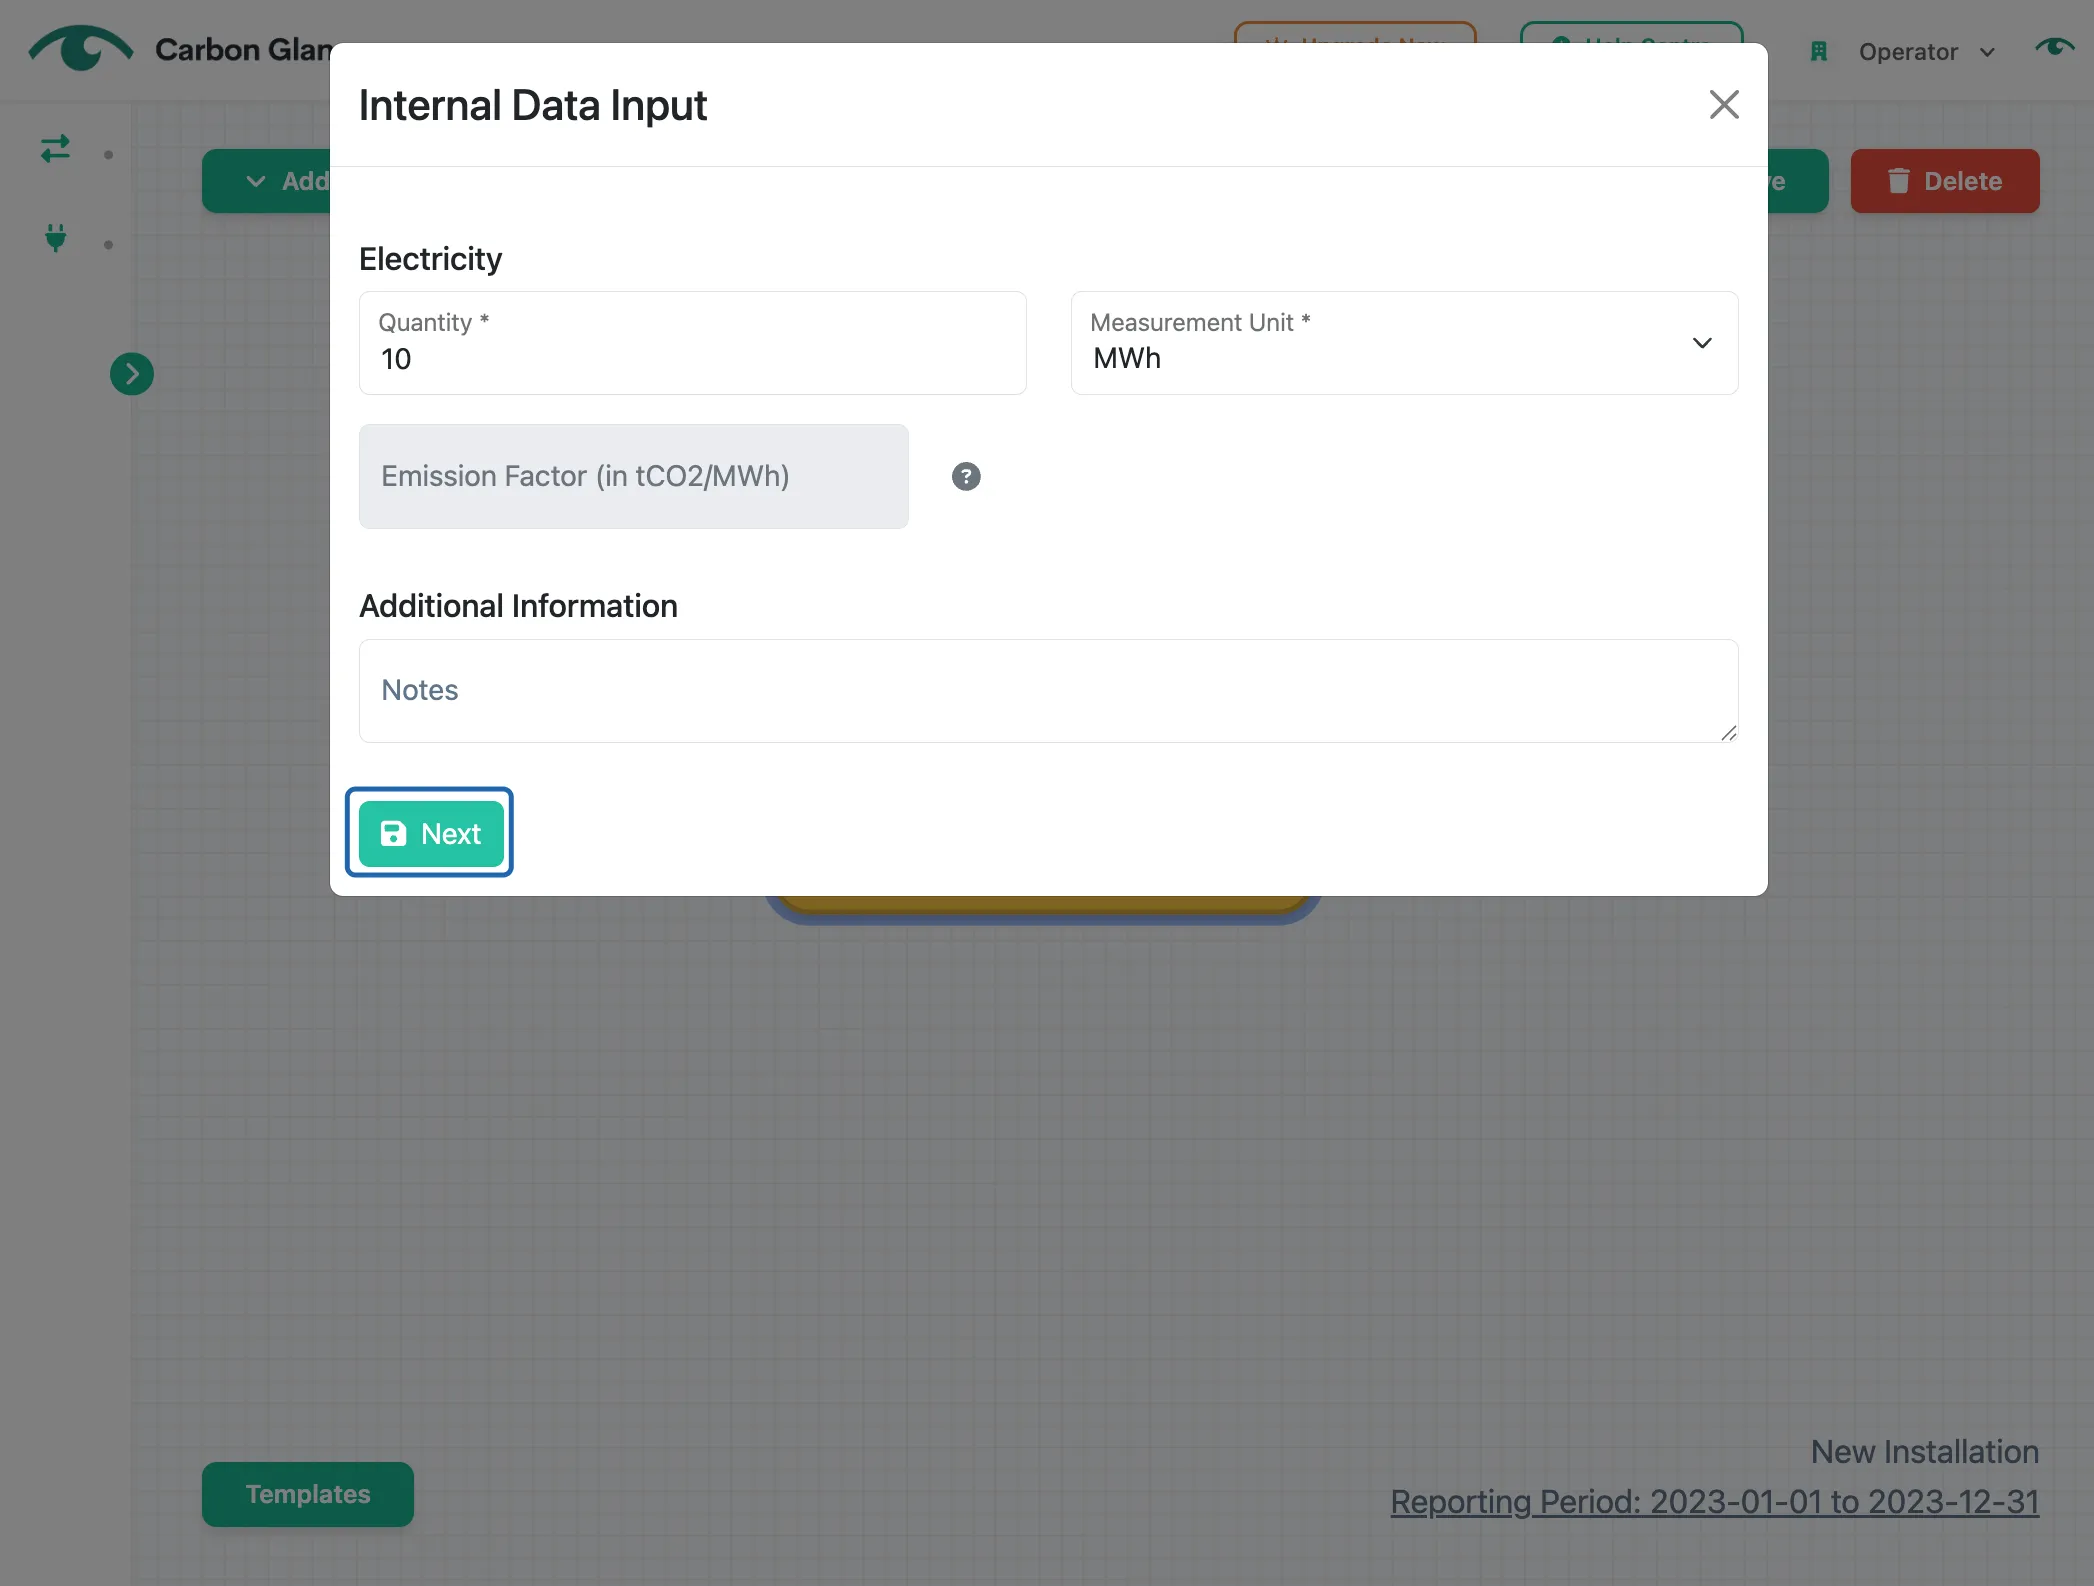This screenshot has height=1586, width=2094.
Task: Click the Emission Factor field
Action: coord(634,476)
